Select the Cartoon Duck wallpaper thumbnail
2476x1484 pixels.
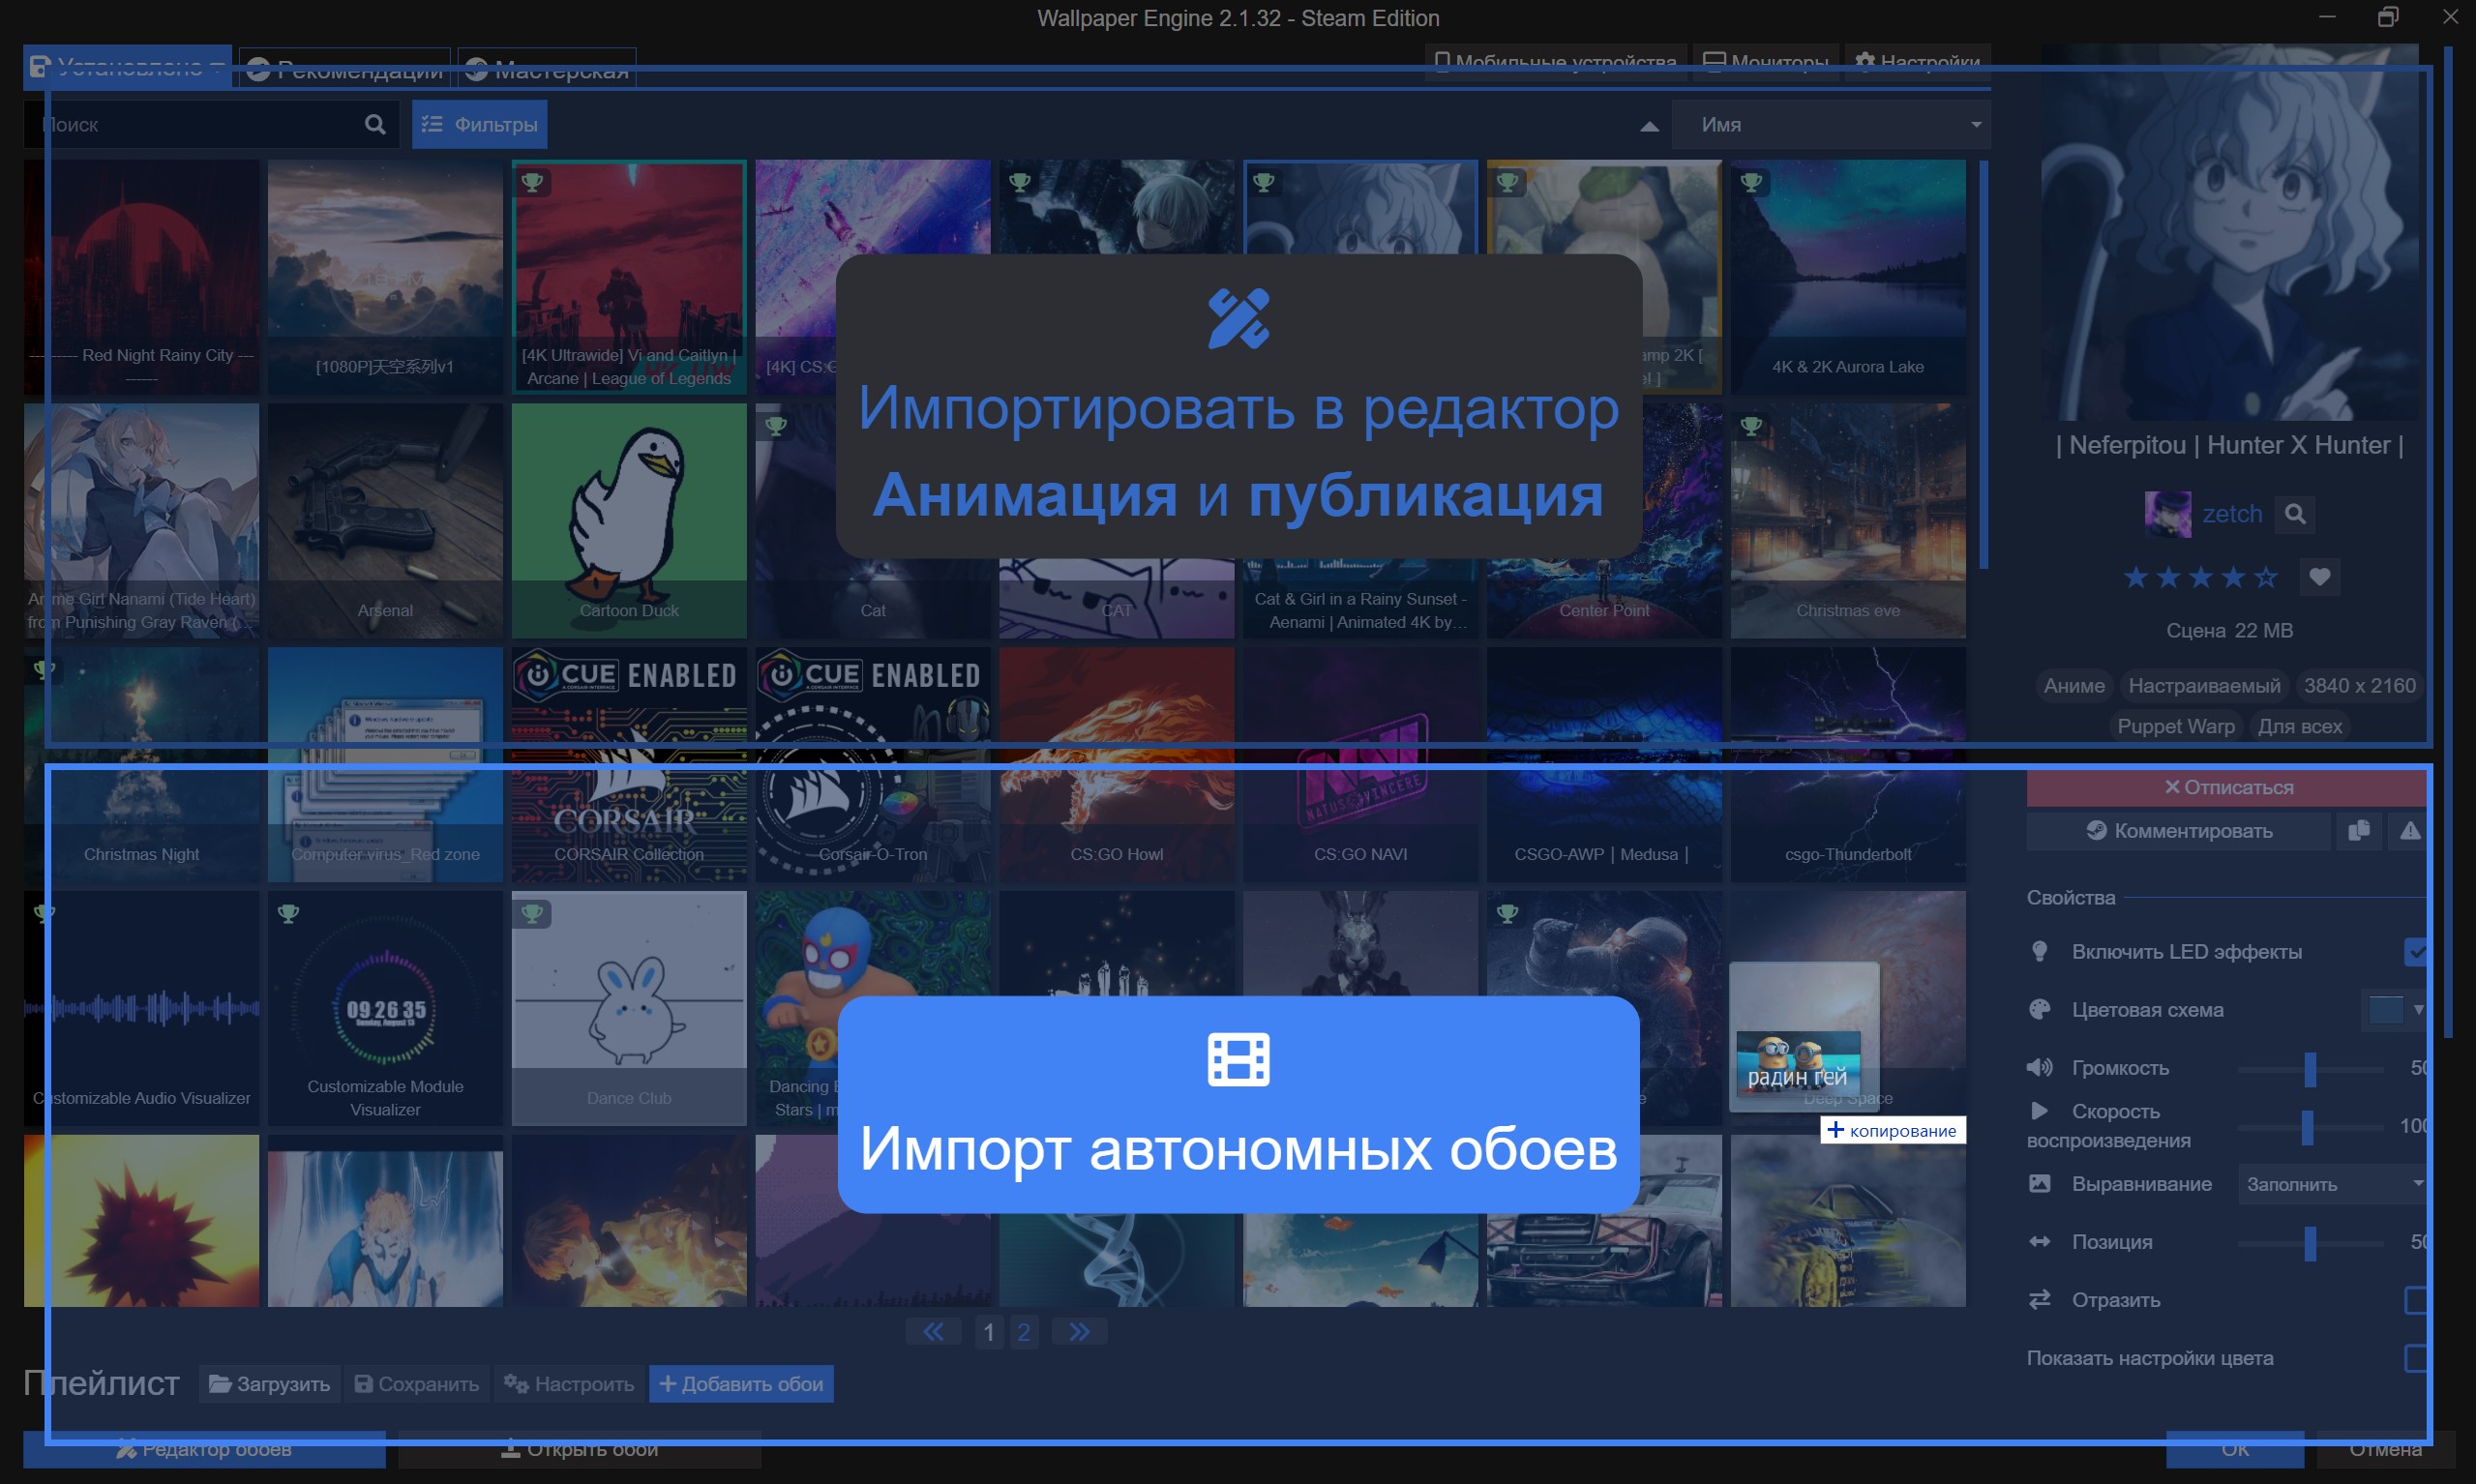tap(628, 520)
